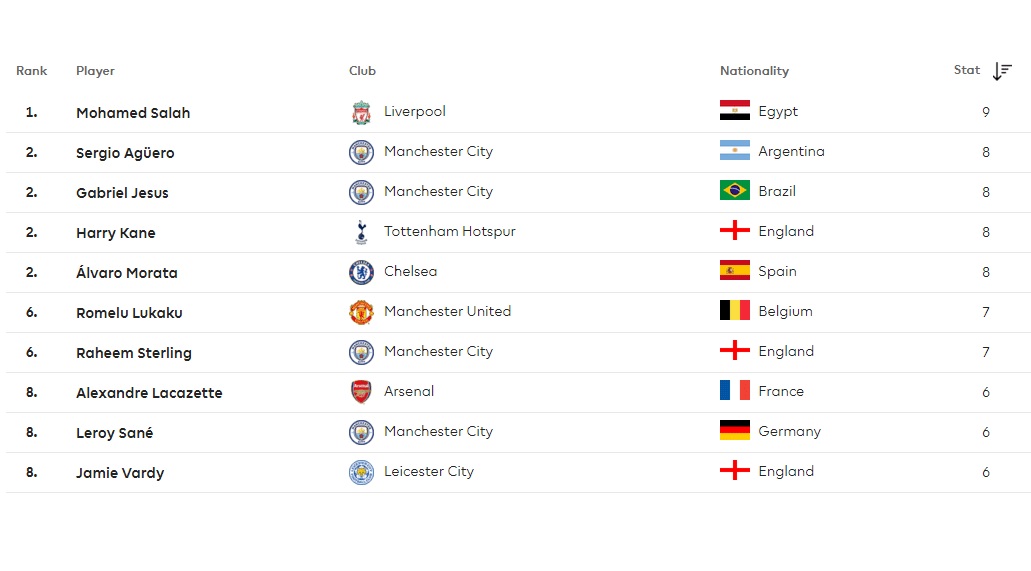The image size is (1031, 571).
Task: Click the Leicester City badge icon
Action: 361,472
